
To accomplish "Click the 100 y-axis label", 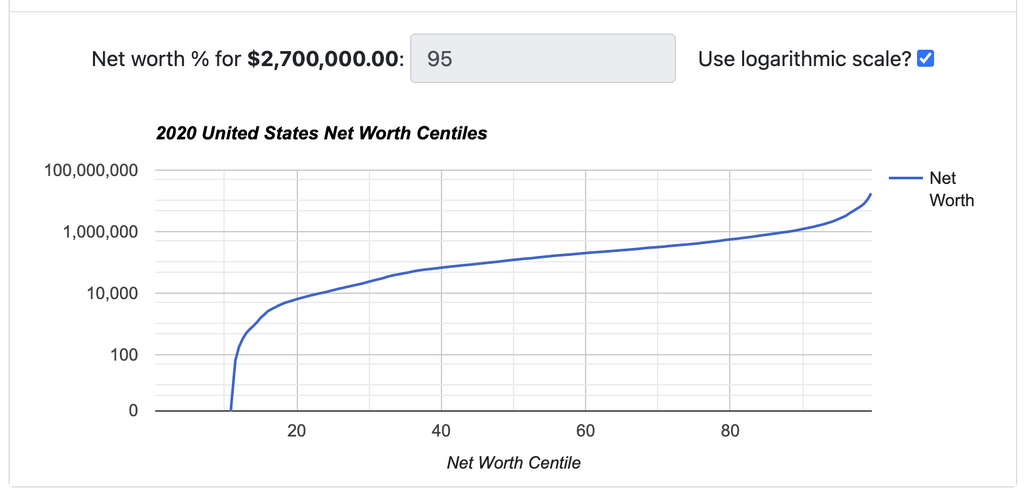I will [124, 355].
